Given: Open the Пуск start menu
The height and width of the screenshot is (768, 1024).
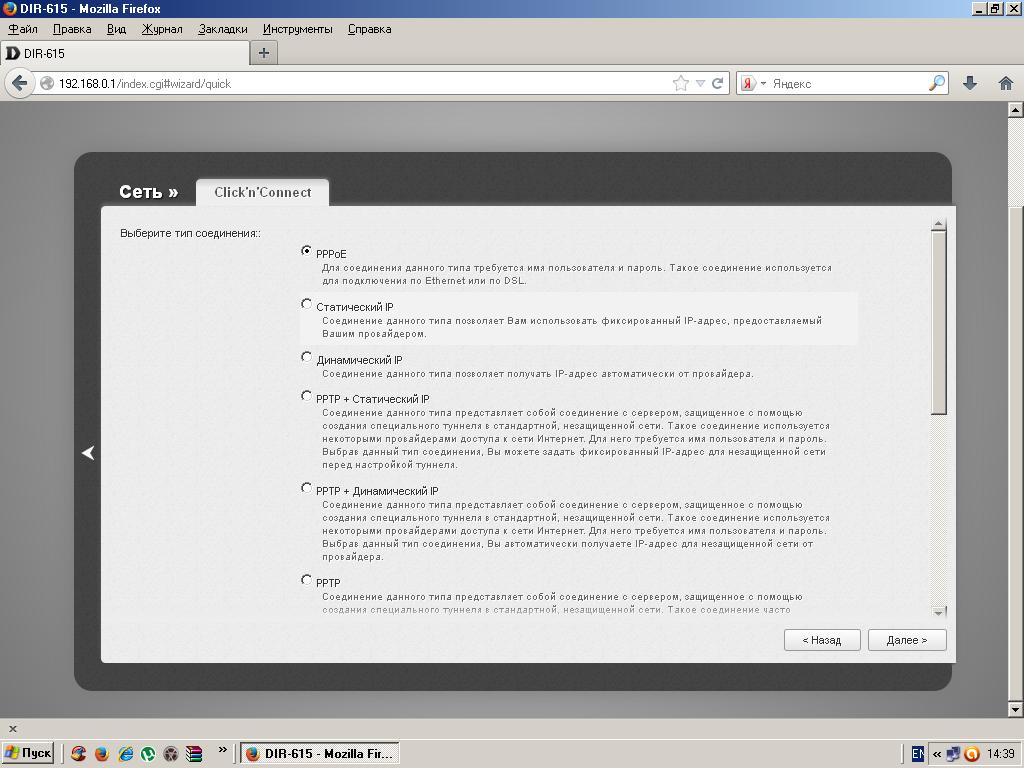Looking at the screenshot, I should (x=27, y=753).
